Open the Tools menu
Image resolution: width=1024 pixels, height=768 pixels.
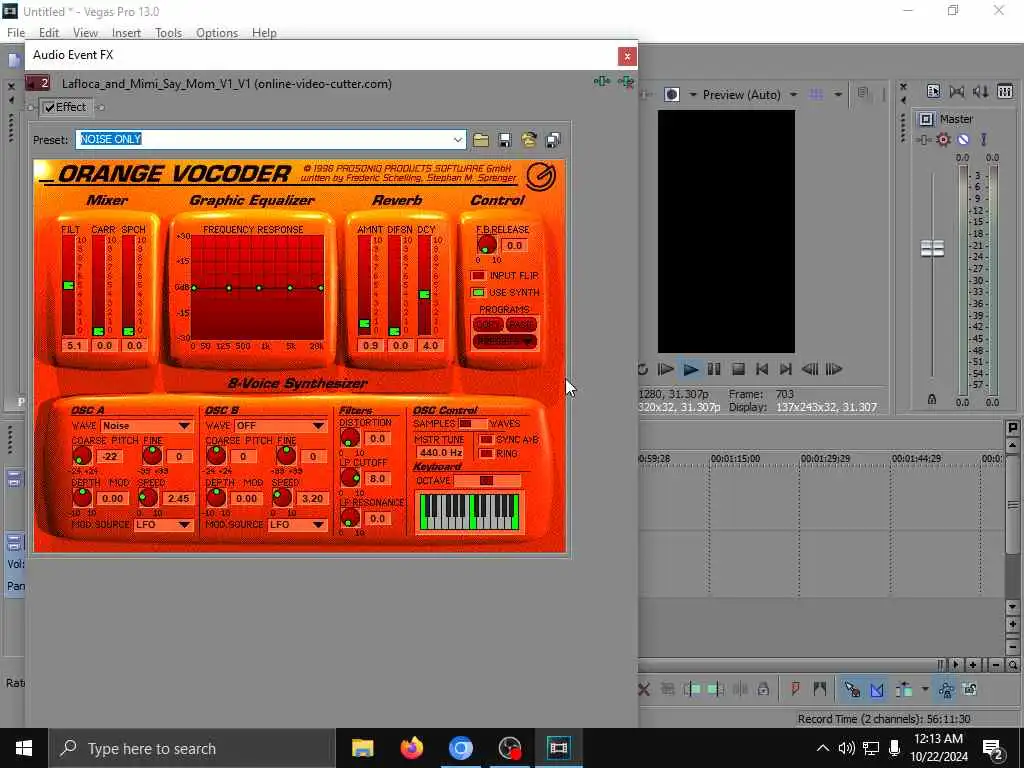pyautogui.click(x=168, y=33)
